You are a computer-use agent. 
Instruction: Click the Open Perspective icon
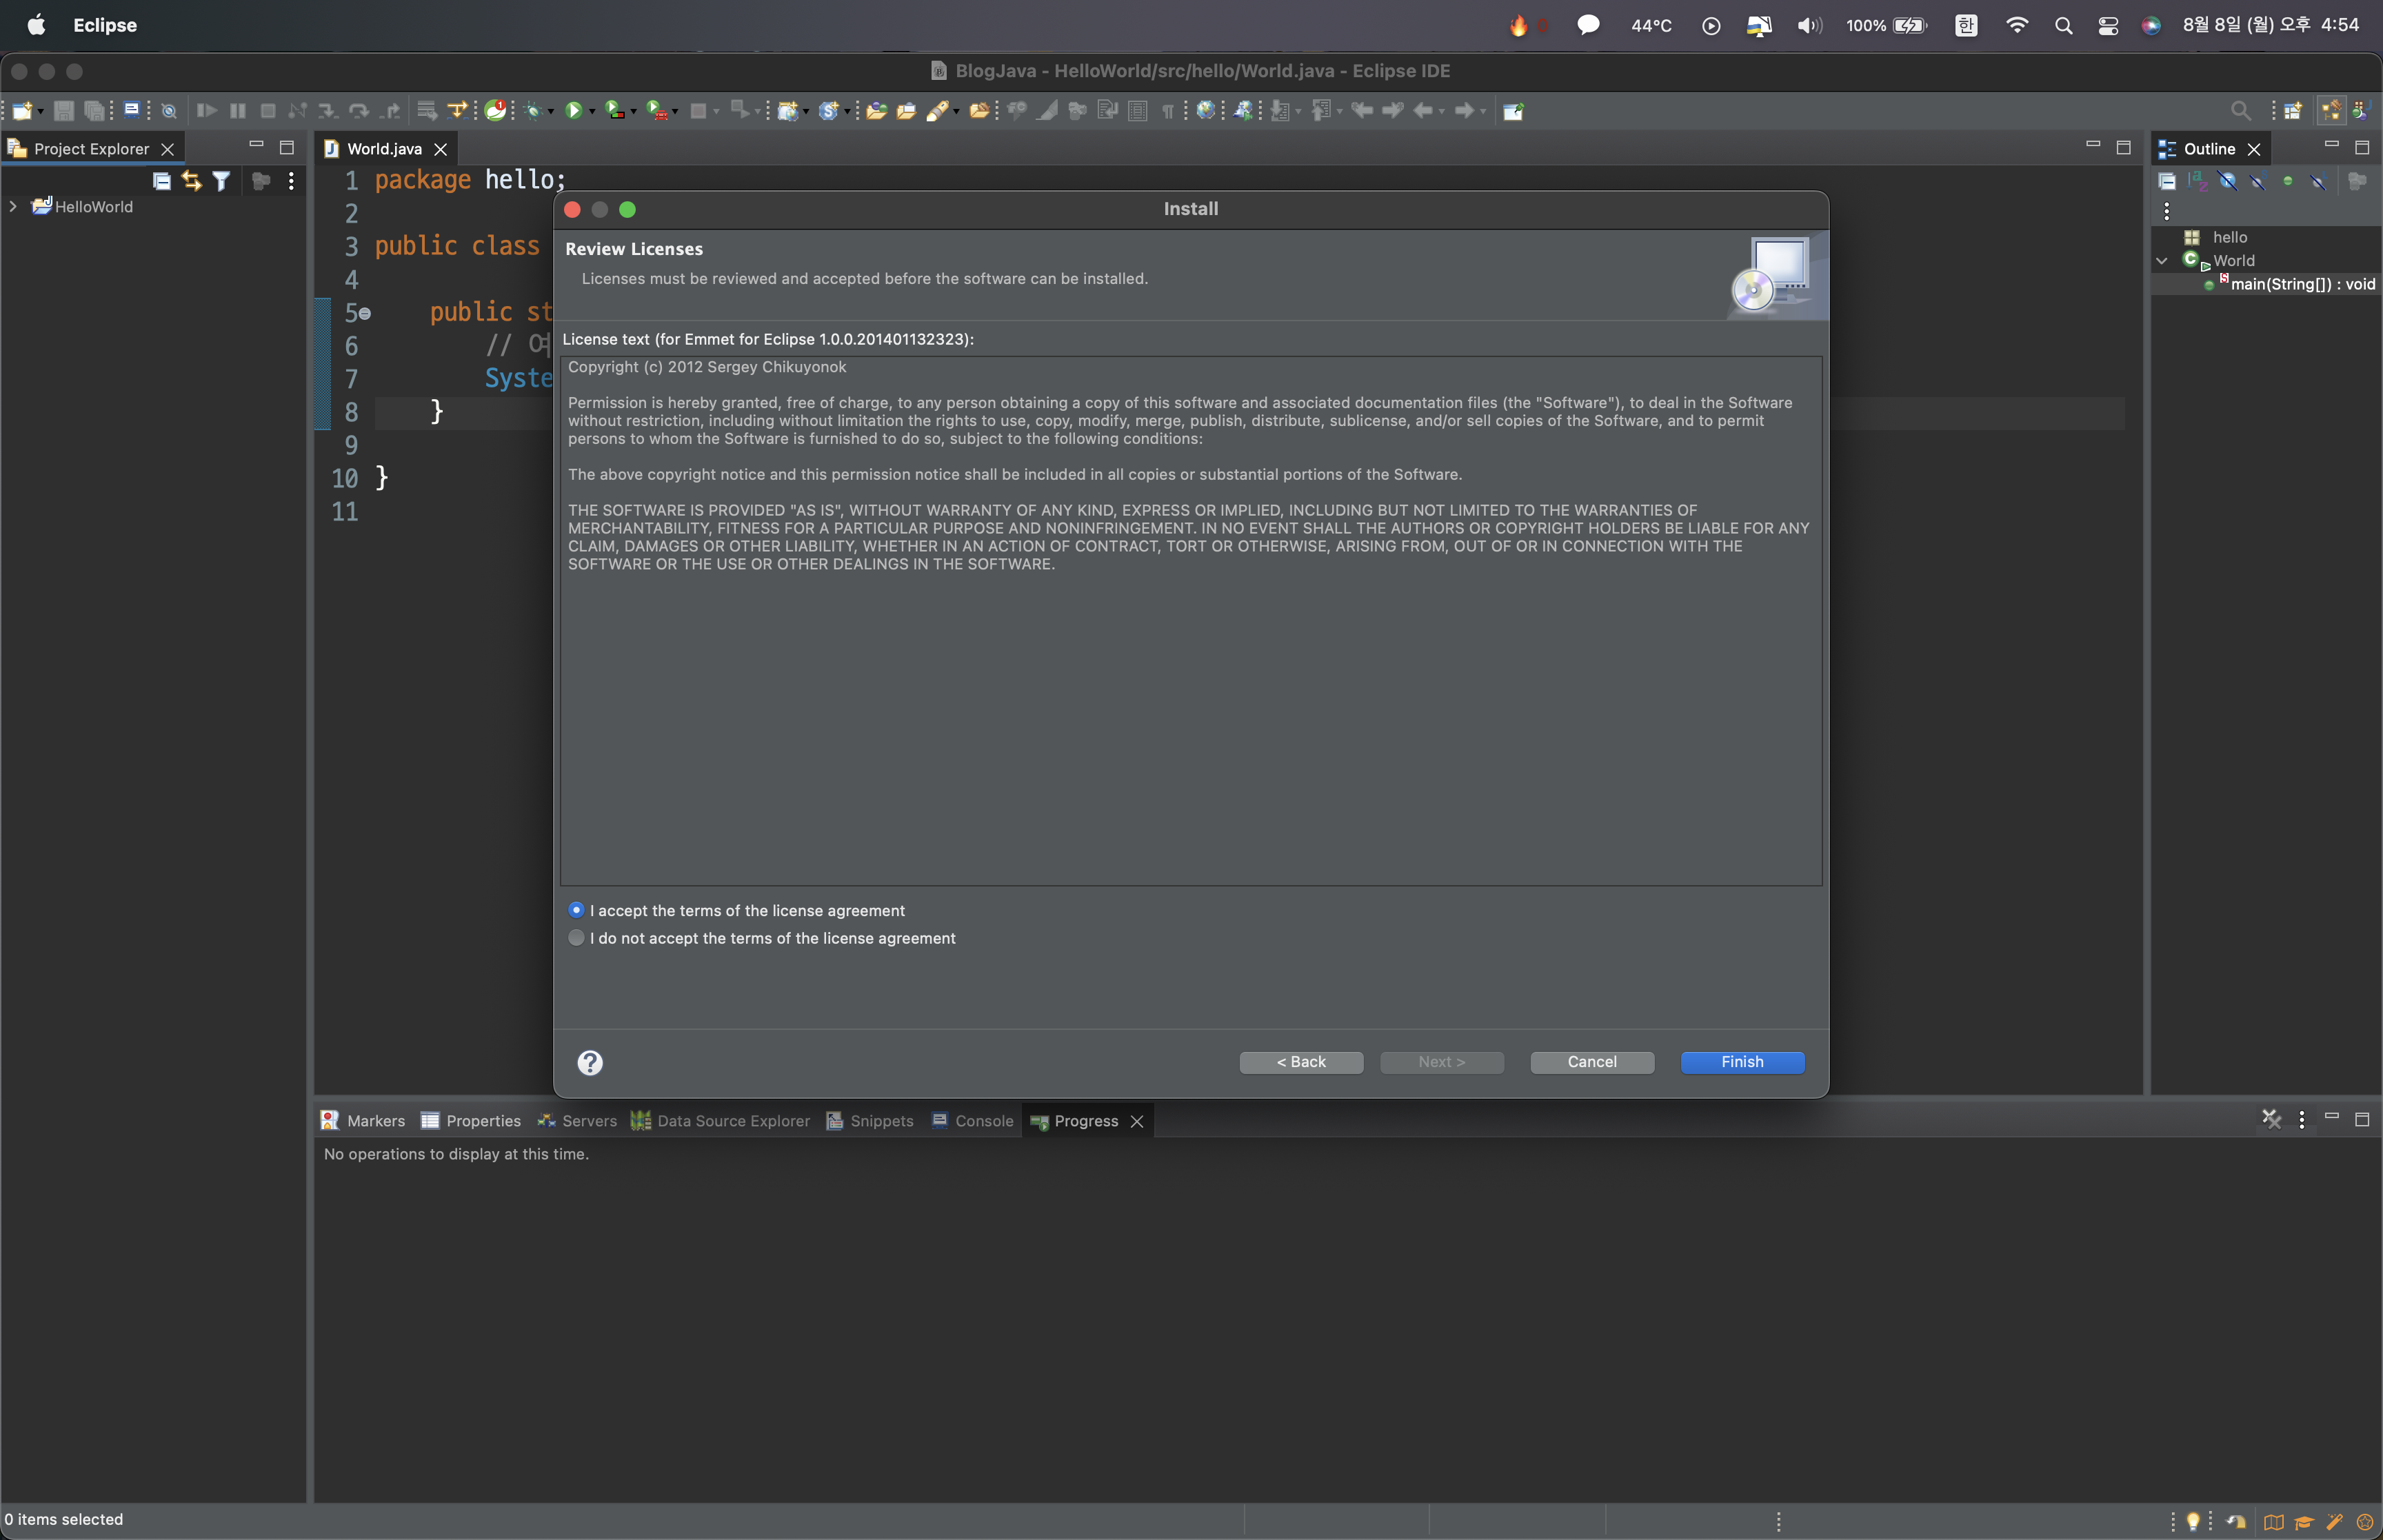coord(2292,111)
